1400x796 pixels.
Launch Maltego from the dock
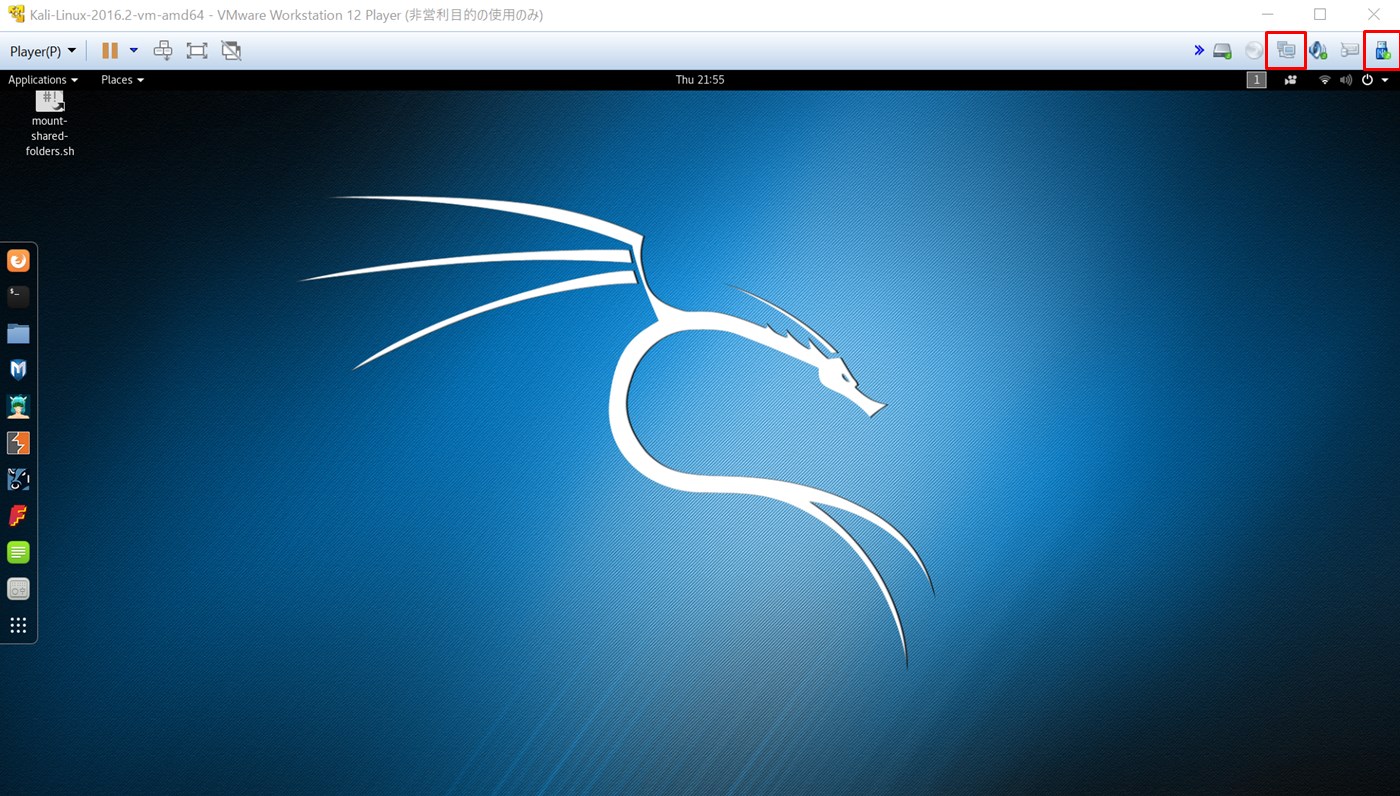coord(18,479)
